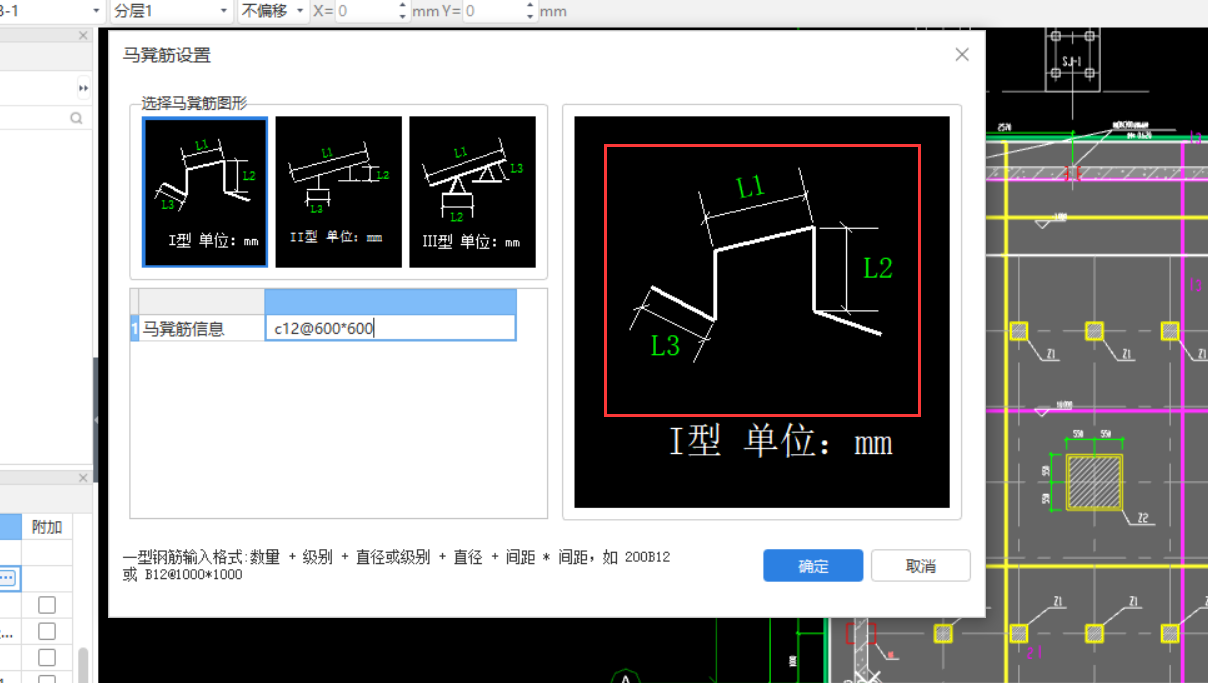This screenshot has width=1208, height=683.
Task: Click the large I型 preview image
Action: point(762,312)
